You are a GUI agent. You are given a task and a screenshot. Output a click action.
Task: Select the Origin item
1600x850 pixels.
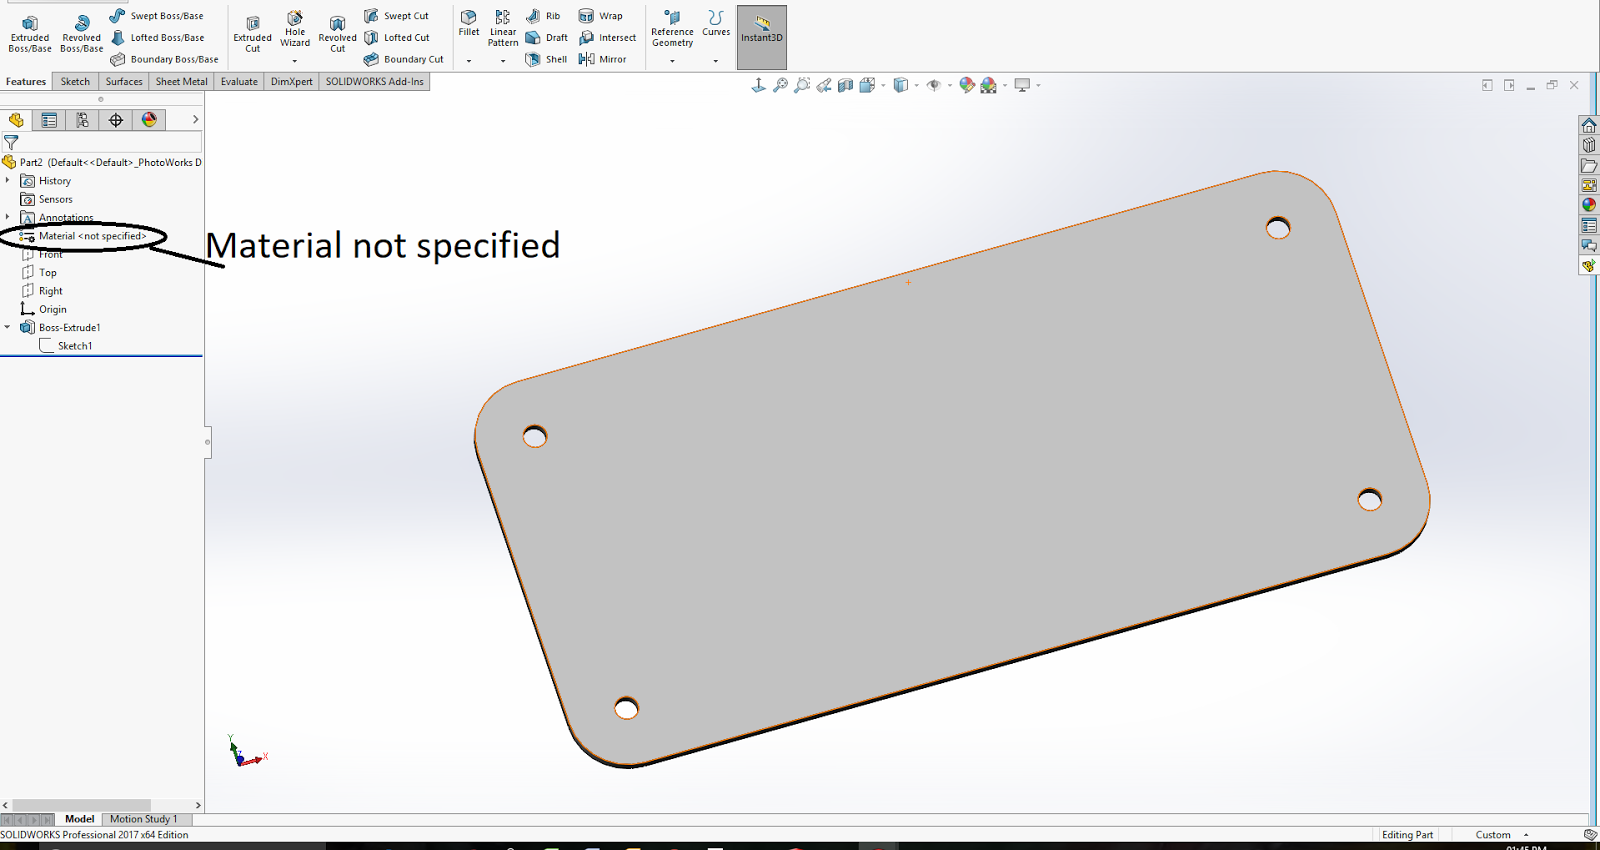coord(44,309)
